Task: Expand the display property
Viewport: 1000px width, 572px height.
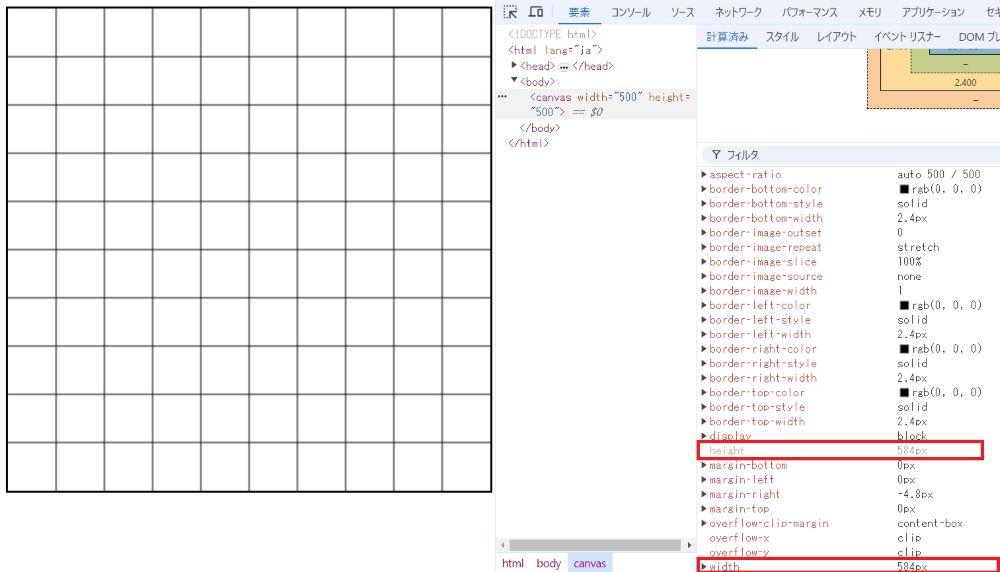Action: (x=704, y=436)
